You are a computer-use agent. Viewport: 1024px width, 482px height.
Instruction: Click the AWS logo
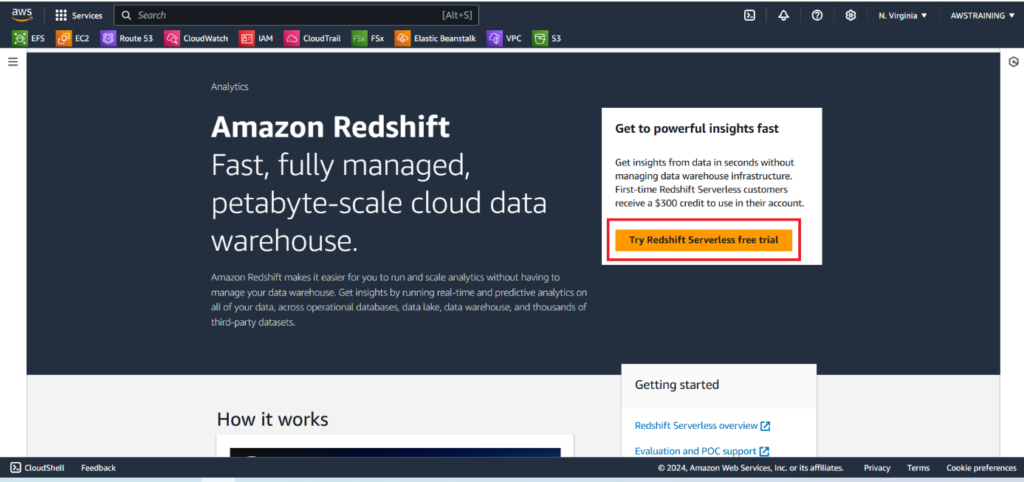point(22,15)
